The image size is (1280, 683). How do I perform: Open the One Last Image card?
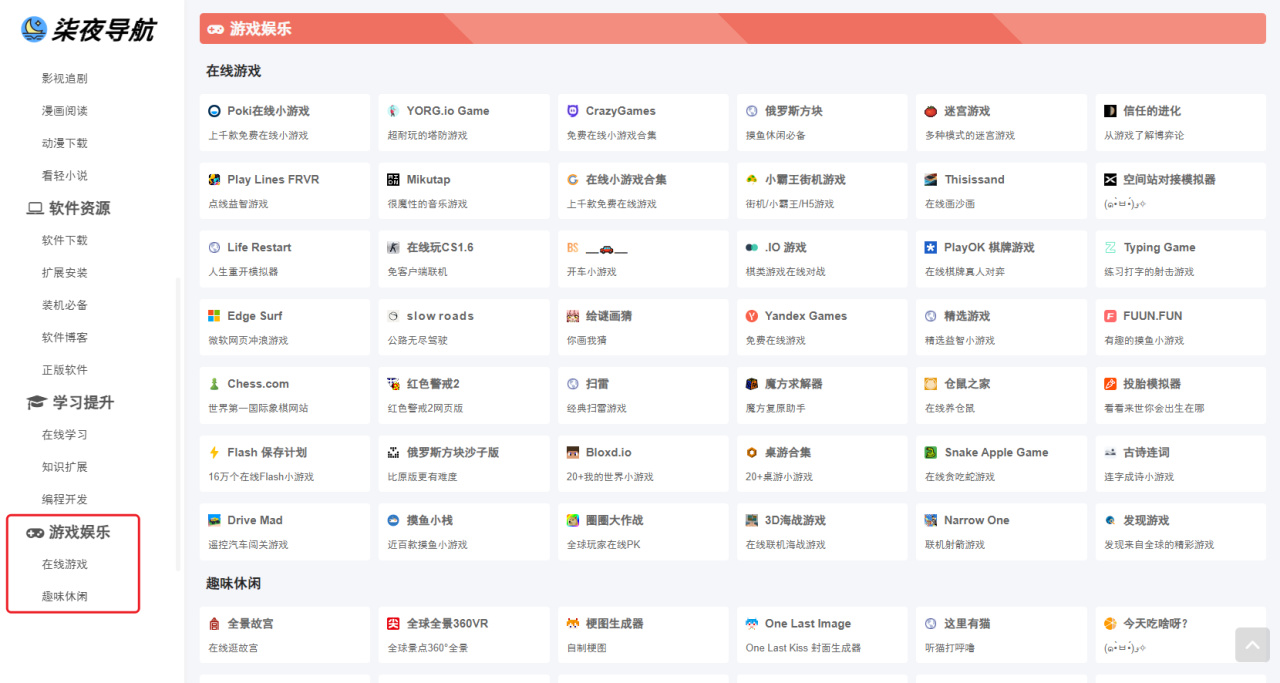pos(822,634)
